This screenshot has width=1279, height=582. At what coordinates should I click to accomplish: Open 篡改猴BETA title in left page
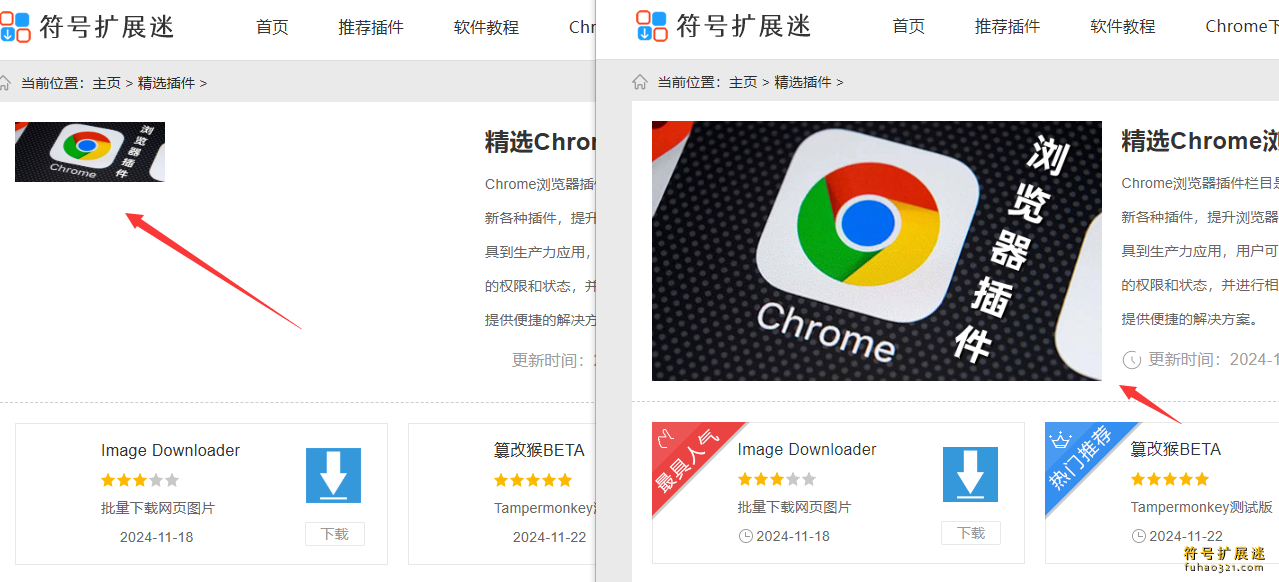pos(539,450)
